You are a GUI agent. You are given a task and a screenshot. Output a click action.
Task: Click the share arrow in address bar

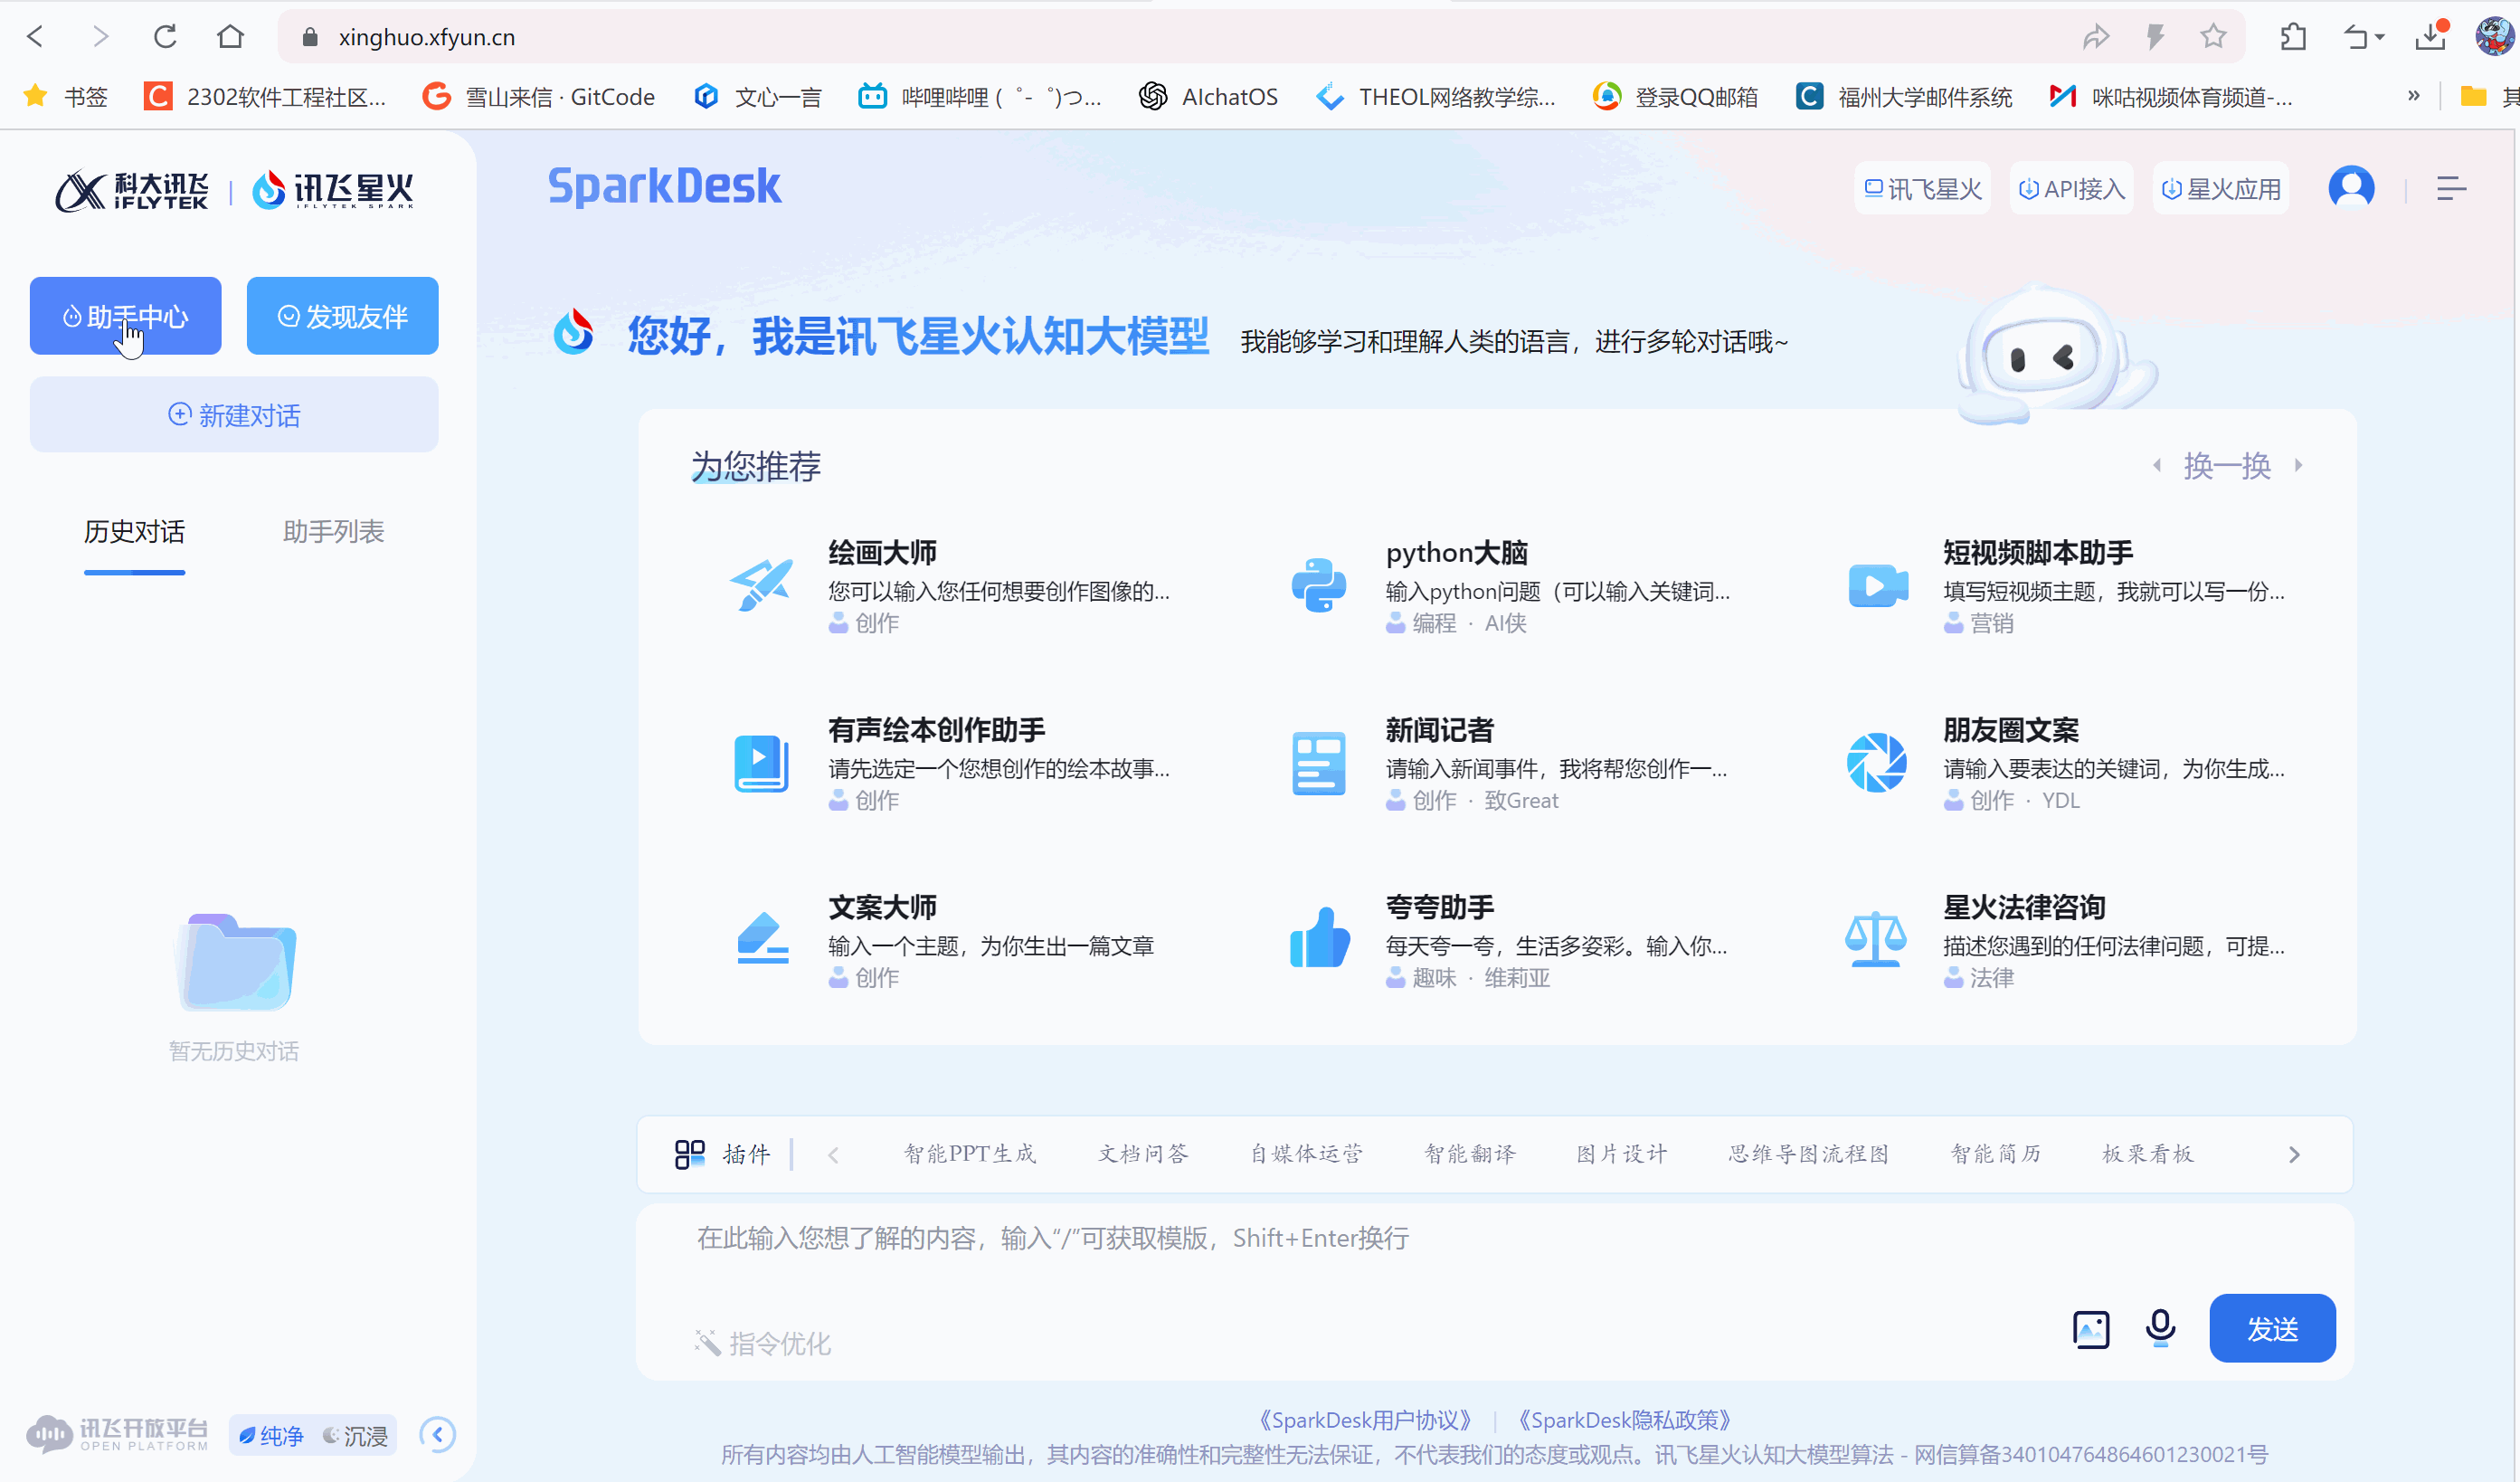coord(2096,37)
